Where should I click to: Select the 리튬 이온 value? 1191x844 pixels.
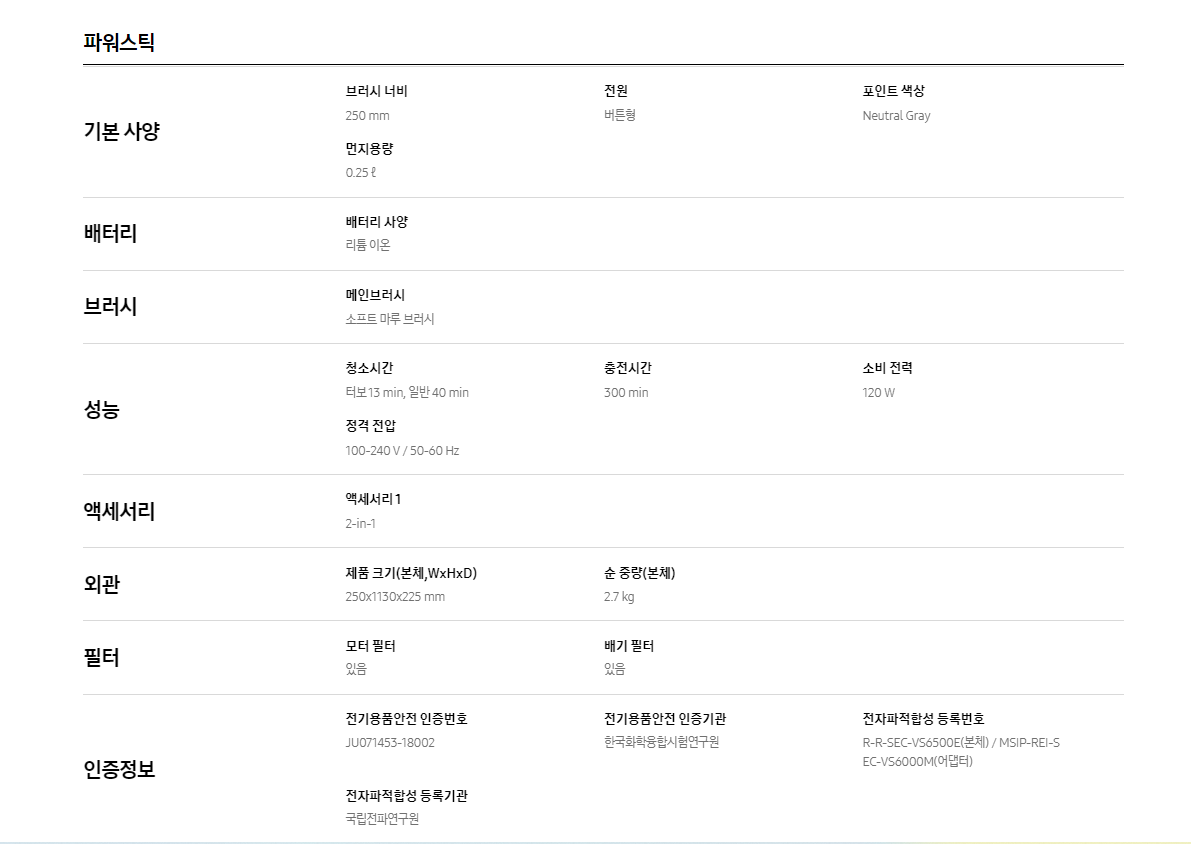click(368, 245)
